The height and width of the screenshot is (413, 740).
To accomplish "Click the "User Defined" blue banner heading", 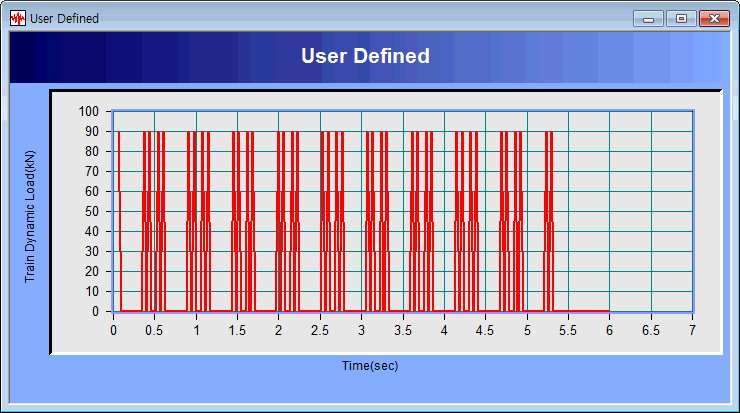I will [365, 56].
